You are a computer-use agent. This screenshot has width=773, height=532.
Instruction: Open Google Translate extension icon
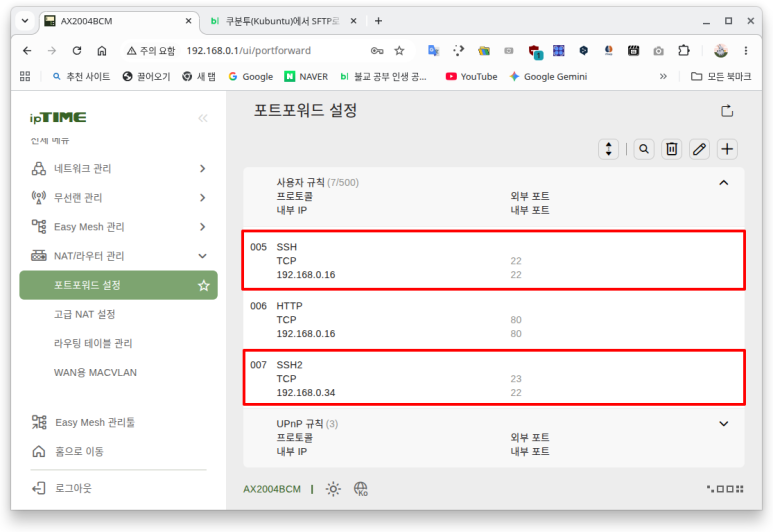[433, 50]
